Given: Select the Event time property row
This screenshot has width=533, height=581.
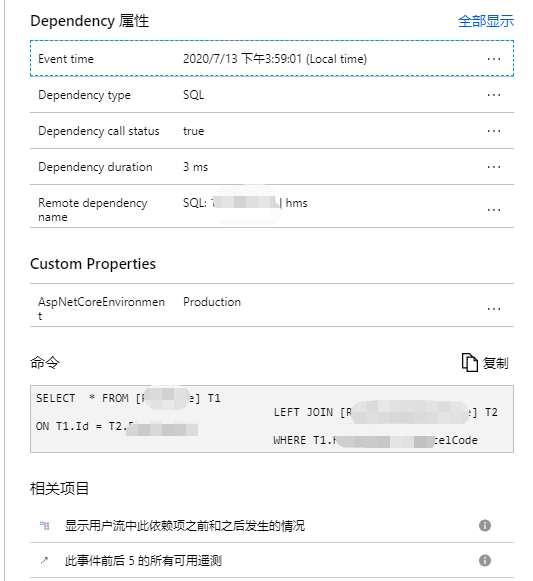Looking at the screenshot, I should [x=272, y=59].
